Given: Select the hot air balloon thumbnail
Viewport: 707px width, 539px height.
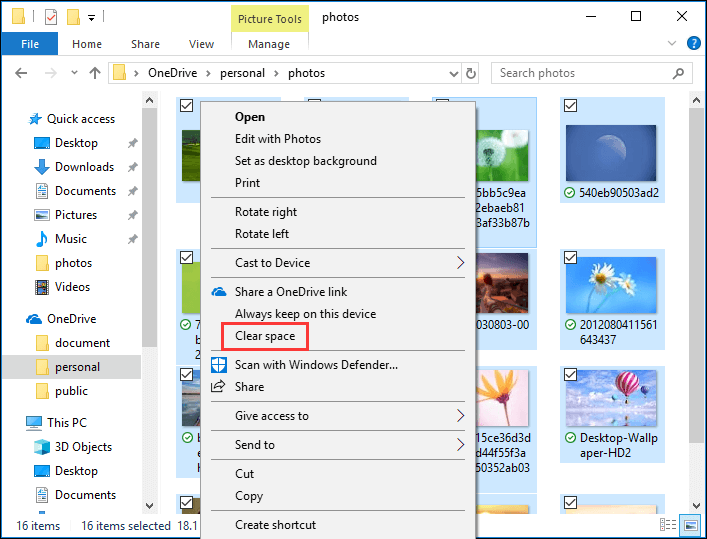Looking at the screenshot, I should pyautogui.click(x=611, y=398).
